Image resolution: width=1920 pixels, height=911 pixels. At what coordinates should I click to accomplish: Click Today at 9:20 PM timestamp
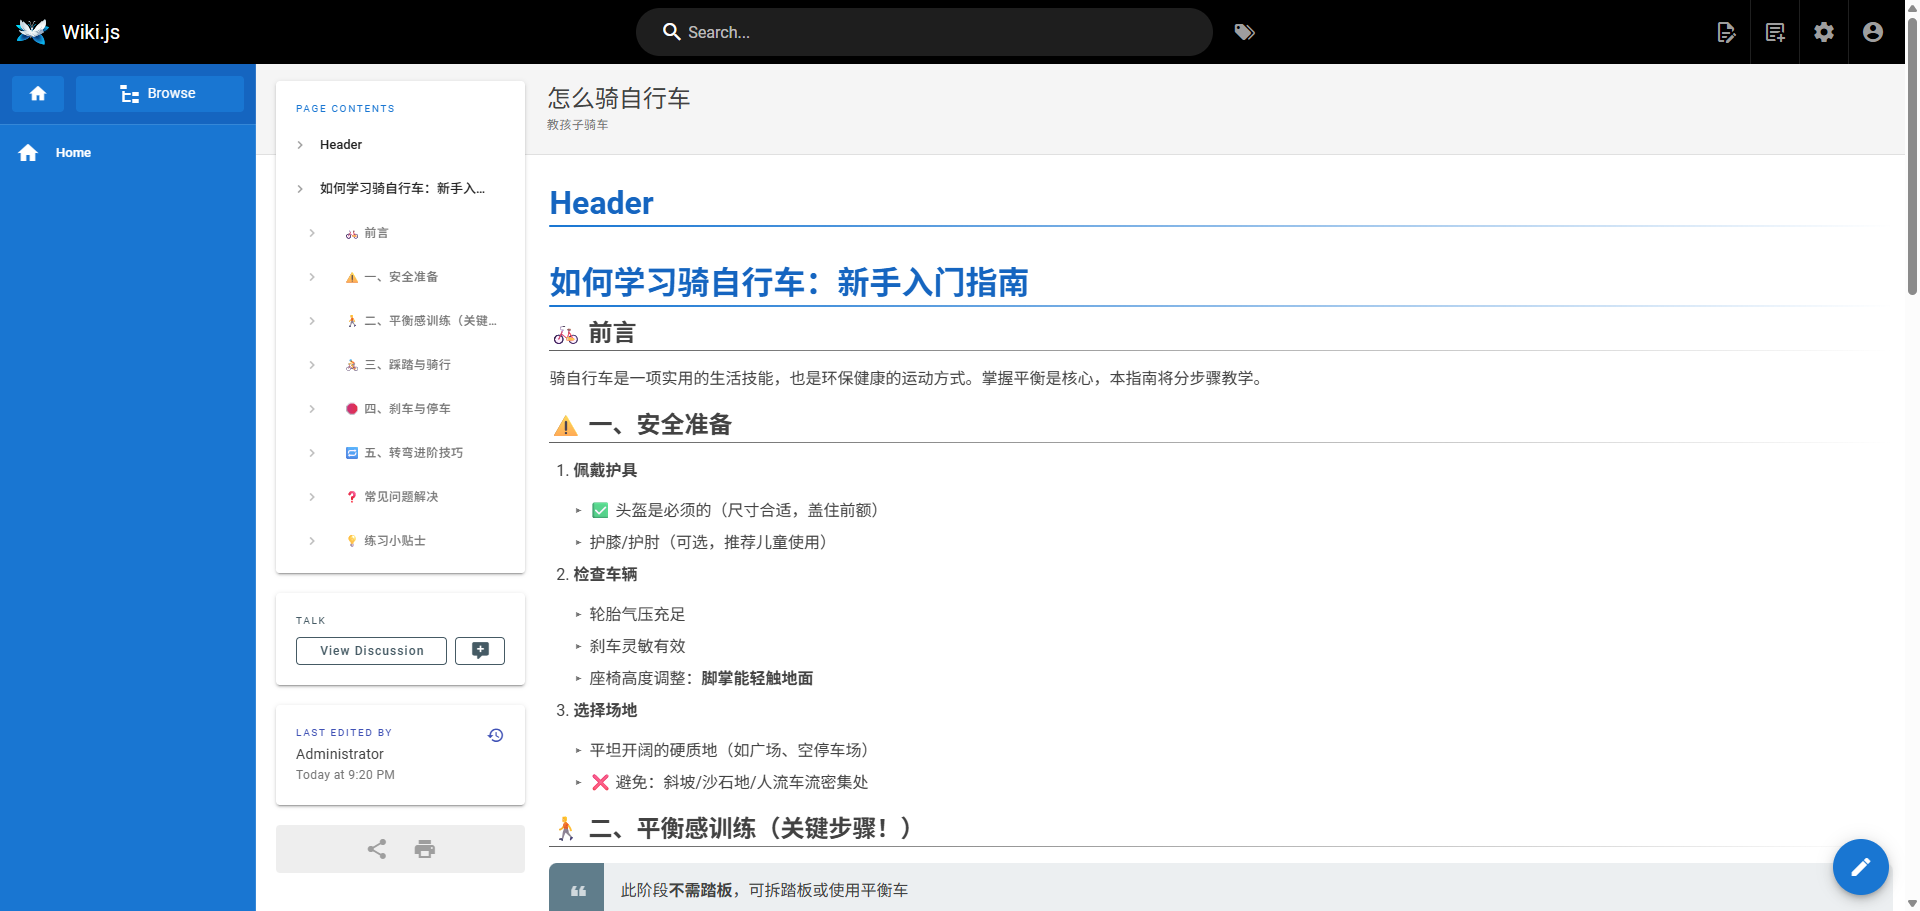pyautogui.click(x=345, y=775)
